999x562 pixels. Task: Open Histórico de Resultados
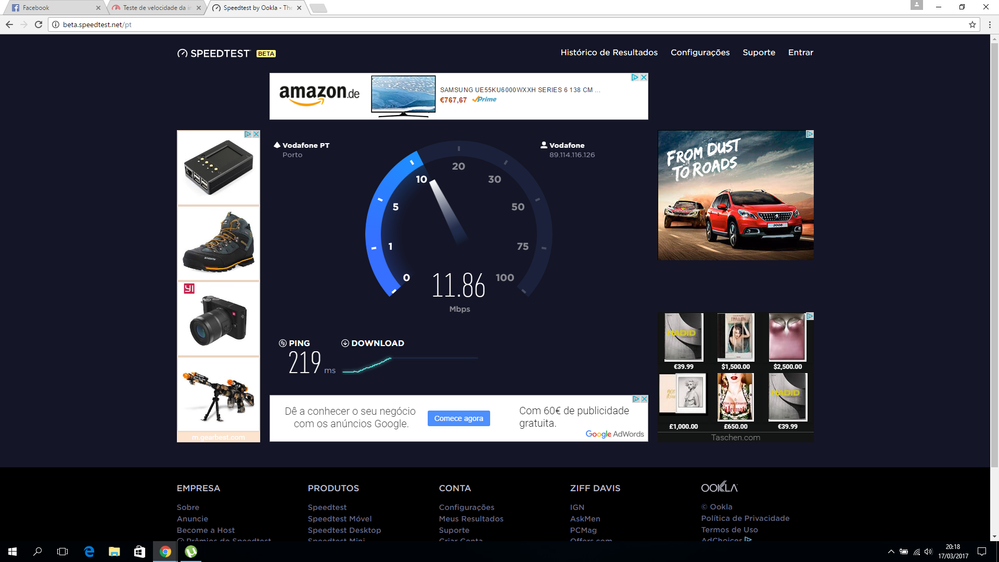tap(609, 52)
